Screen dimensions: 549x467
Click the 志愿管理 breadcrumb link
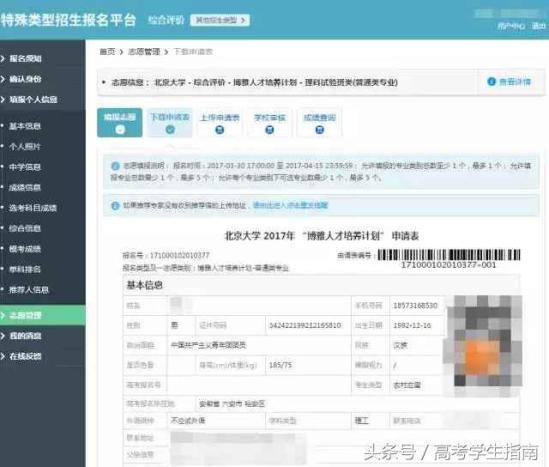(x=144, y=52)
